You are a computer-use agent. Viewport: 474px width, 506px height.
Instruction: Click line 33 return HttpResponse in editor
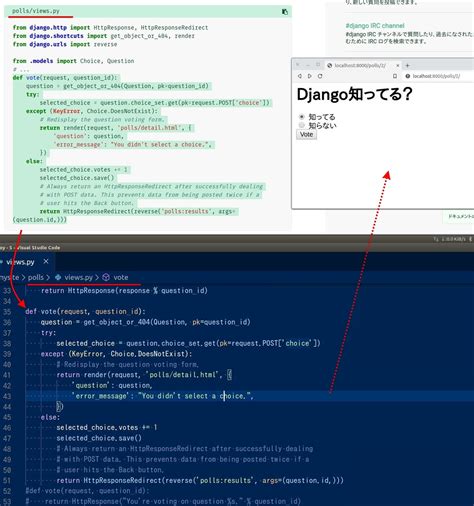[124, 290]
